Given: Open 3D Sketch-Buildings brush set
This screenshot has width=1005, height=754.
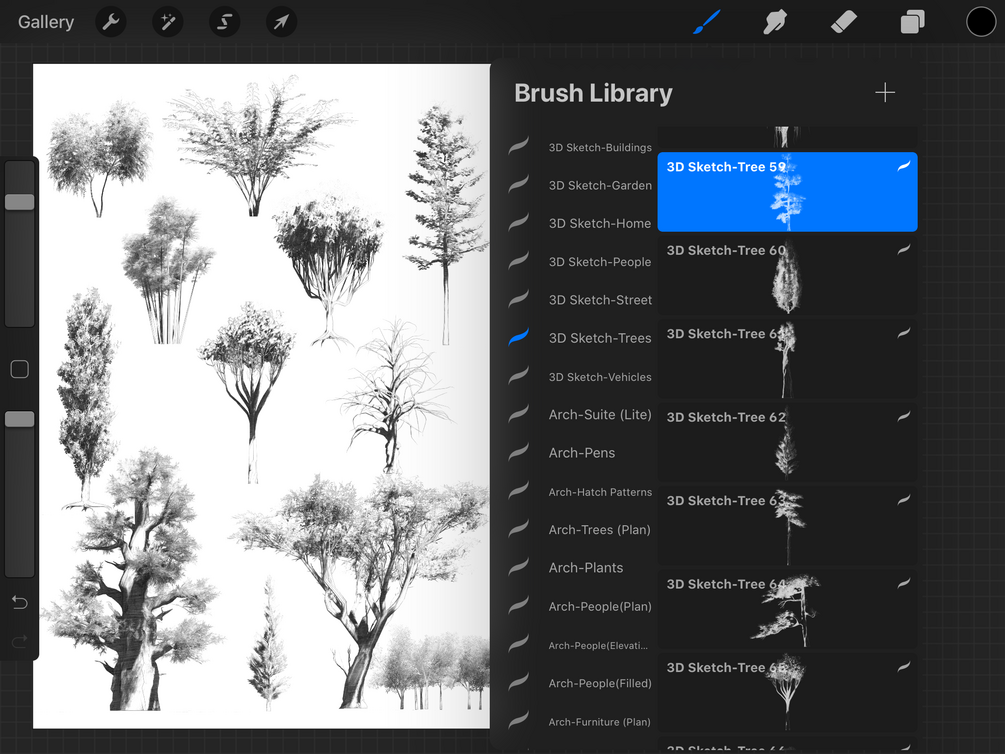Looking at the screenshot, I should (600, 147).
